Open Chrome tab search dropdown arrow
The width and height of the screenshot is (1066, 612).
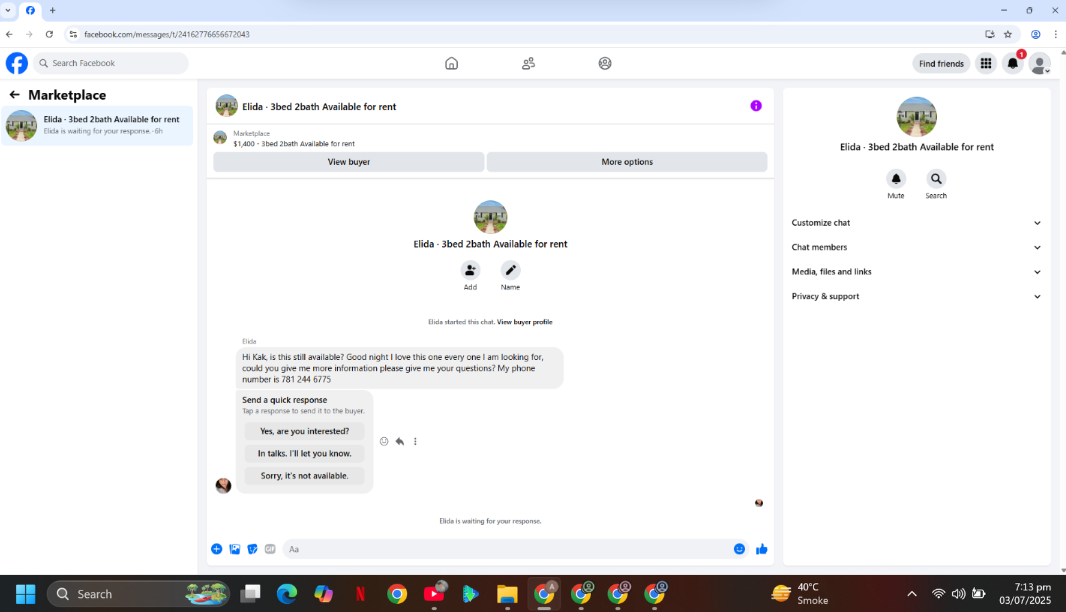[x=7, y=10]
